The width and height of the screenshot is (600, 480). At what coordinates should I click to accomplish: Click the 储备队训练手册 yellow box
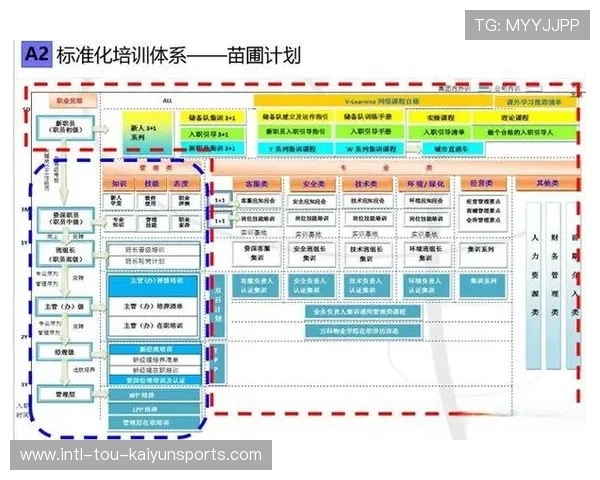368,116
